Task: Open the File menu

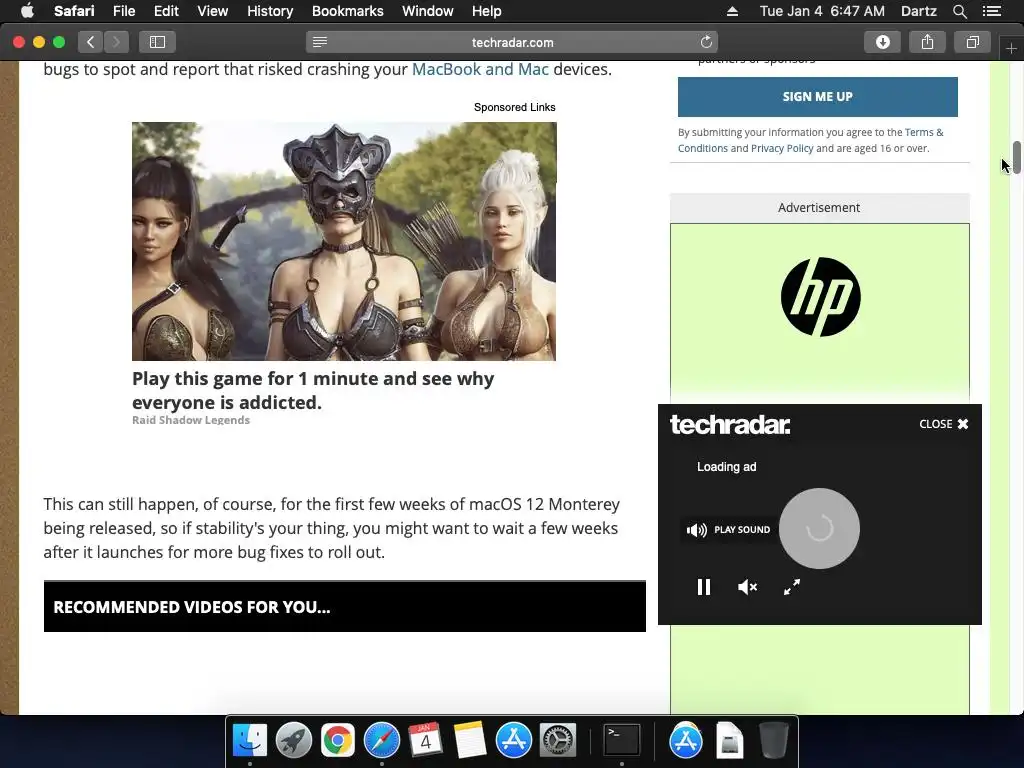Action: point(123,11)
